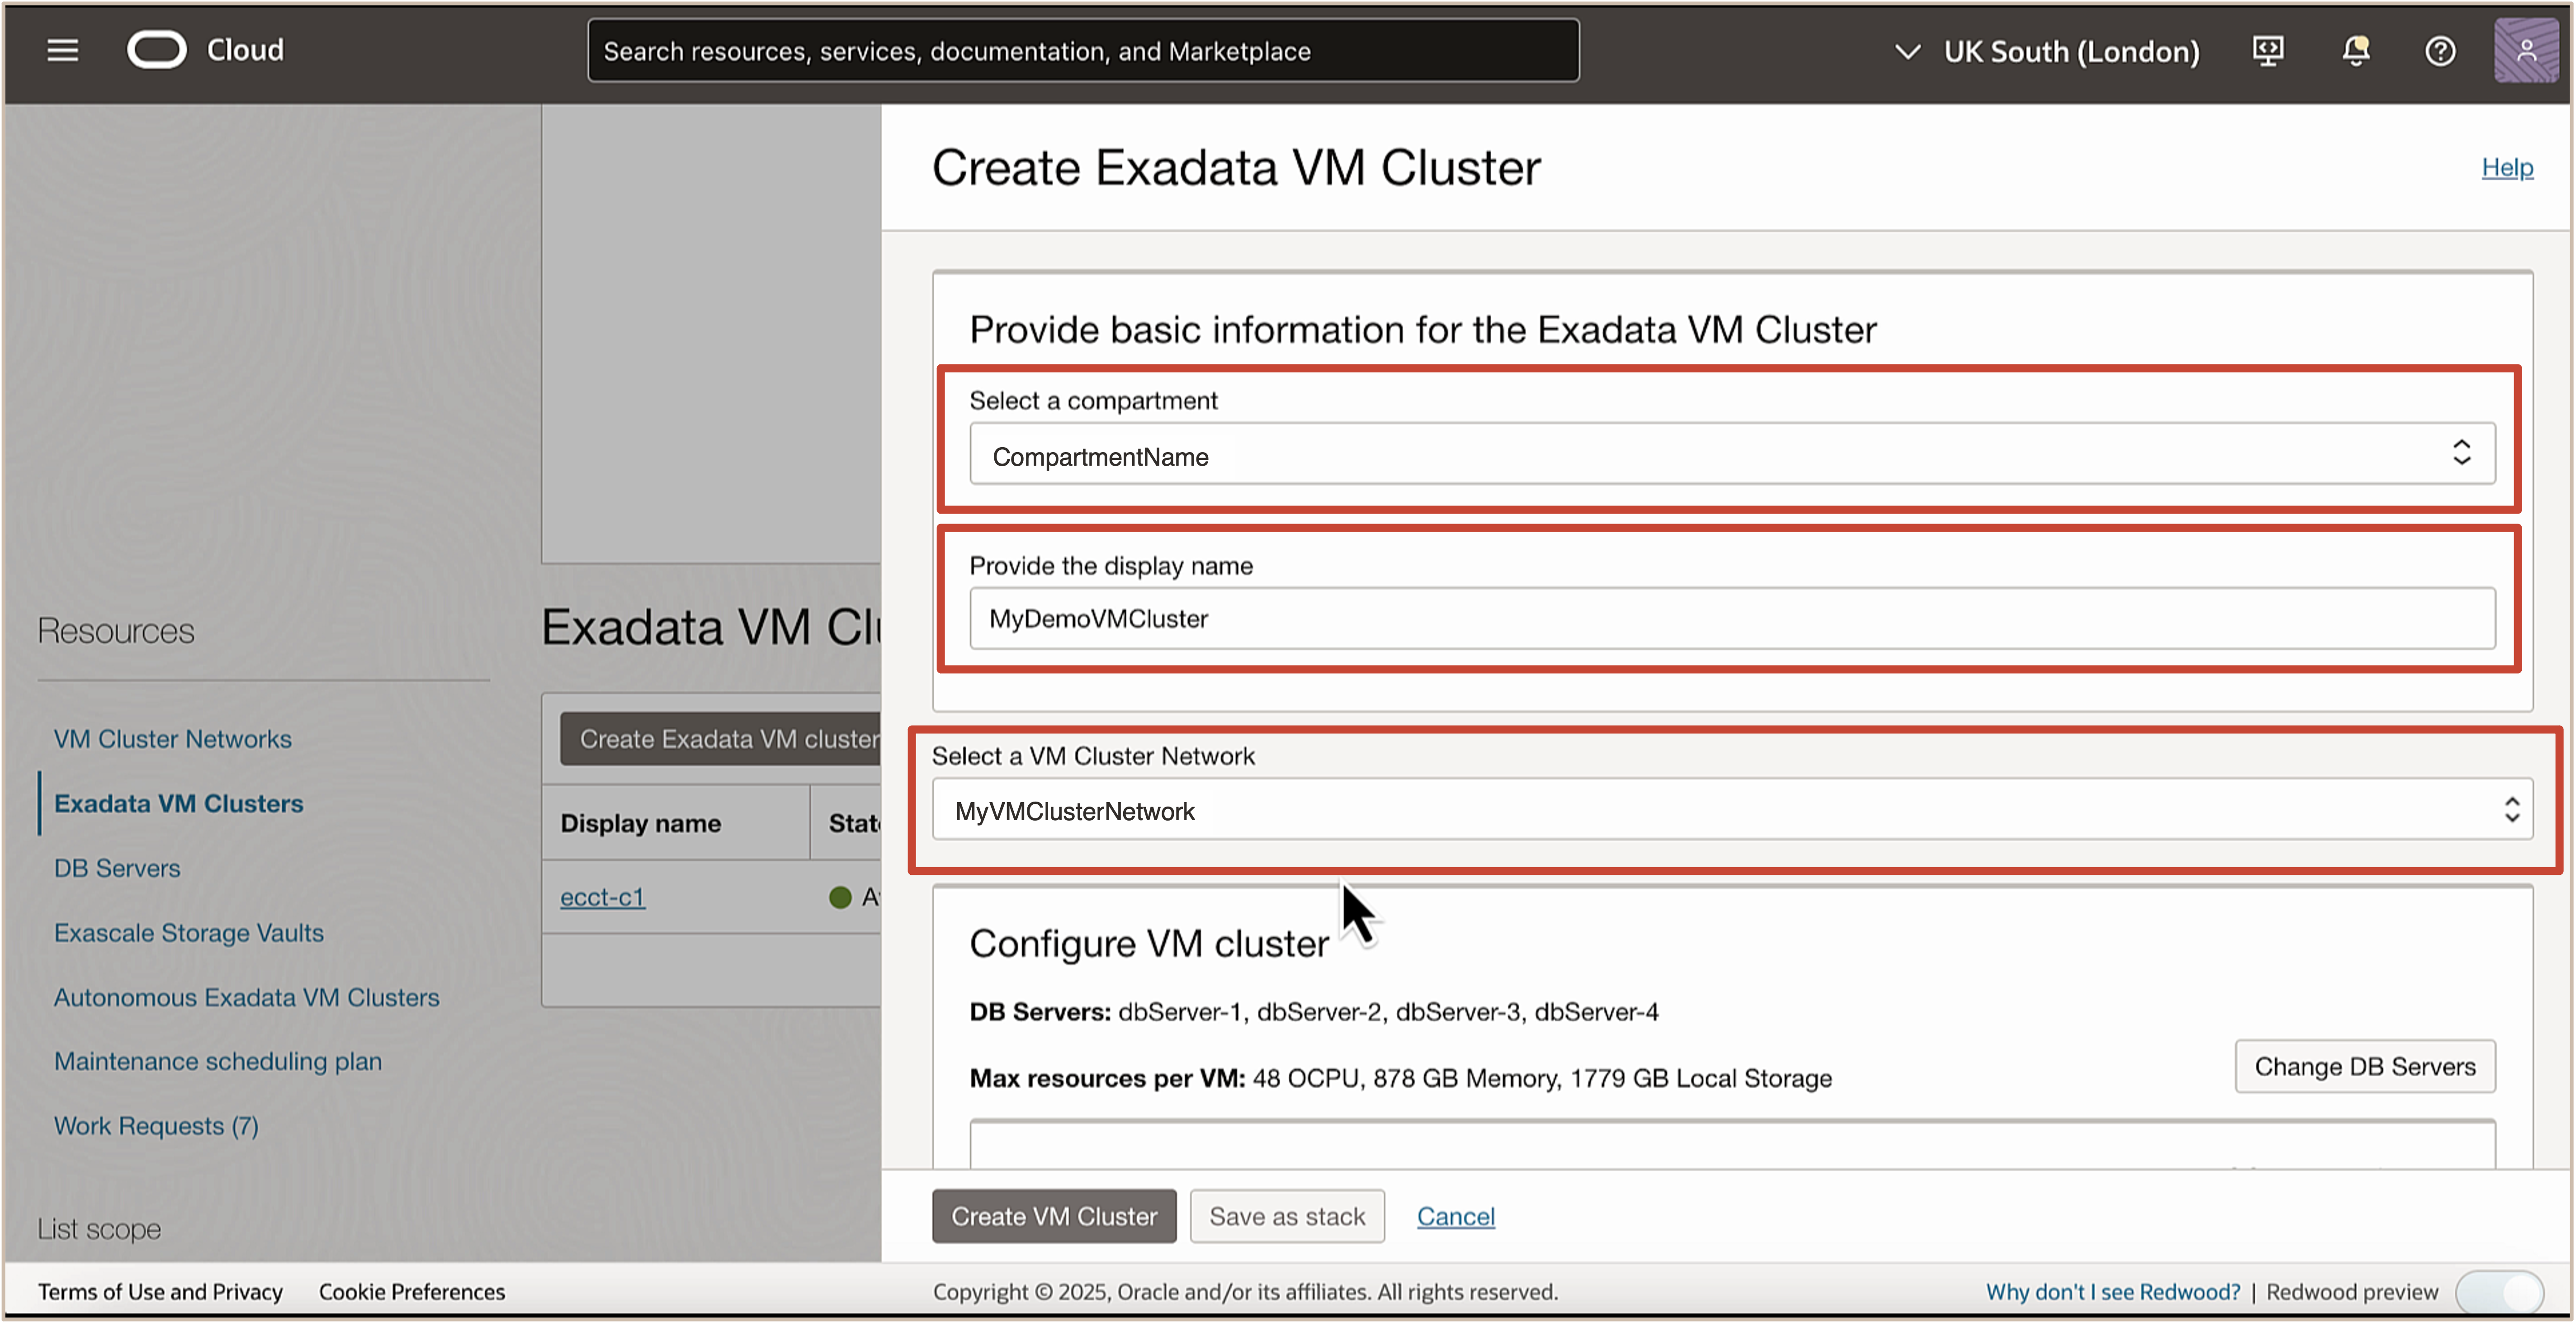Open the hamburger navigation menu

62,50
